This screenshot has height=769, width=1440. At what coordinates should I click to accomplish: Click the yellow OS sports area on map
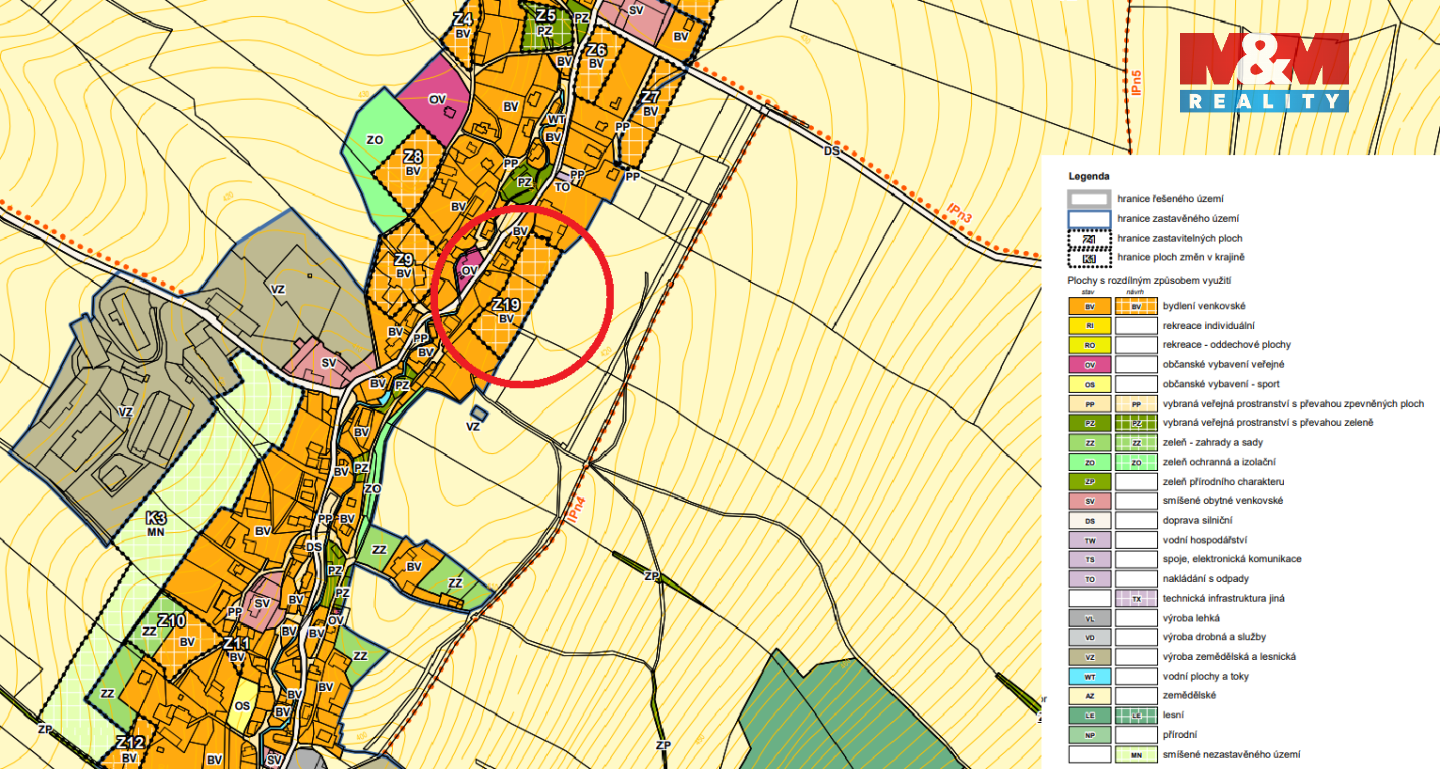tap(242, 705)
